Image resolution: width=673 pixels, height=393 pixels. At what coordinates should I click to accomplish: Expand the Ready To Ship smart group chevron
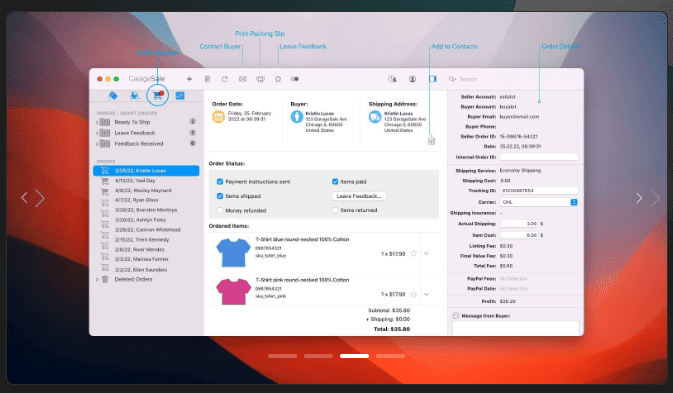pos(97,122)
